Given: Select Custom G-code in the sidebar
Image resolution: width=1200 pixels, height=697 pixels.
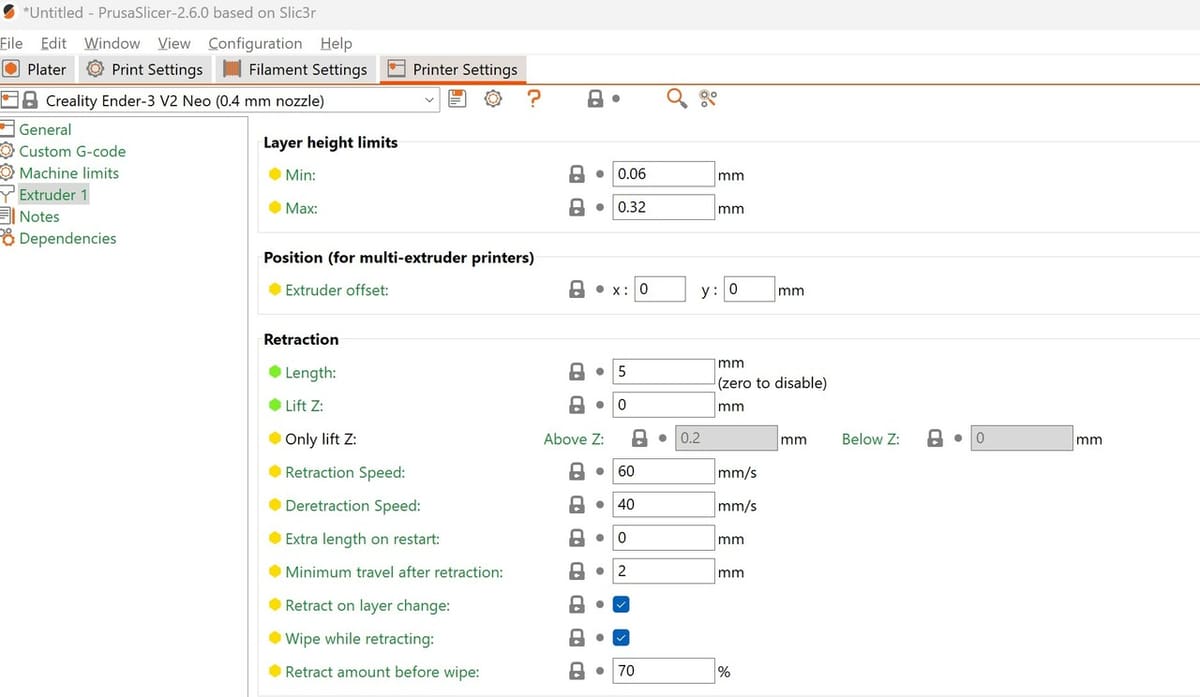Looking at the screenshot, I should point(72,151).
